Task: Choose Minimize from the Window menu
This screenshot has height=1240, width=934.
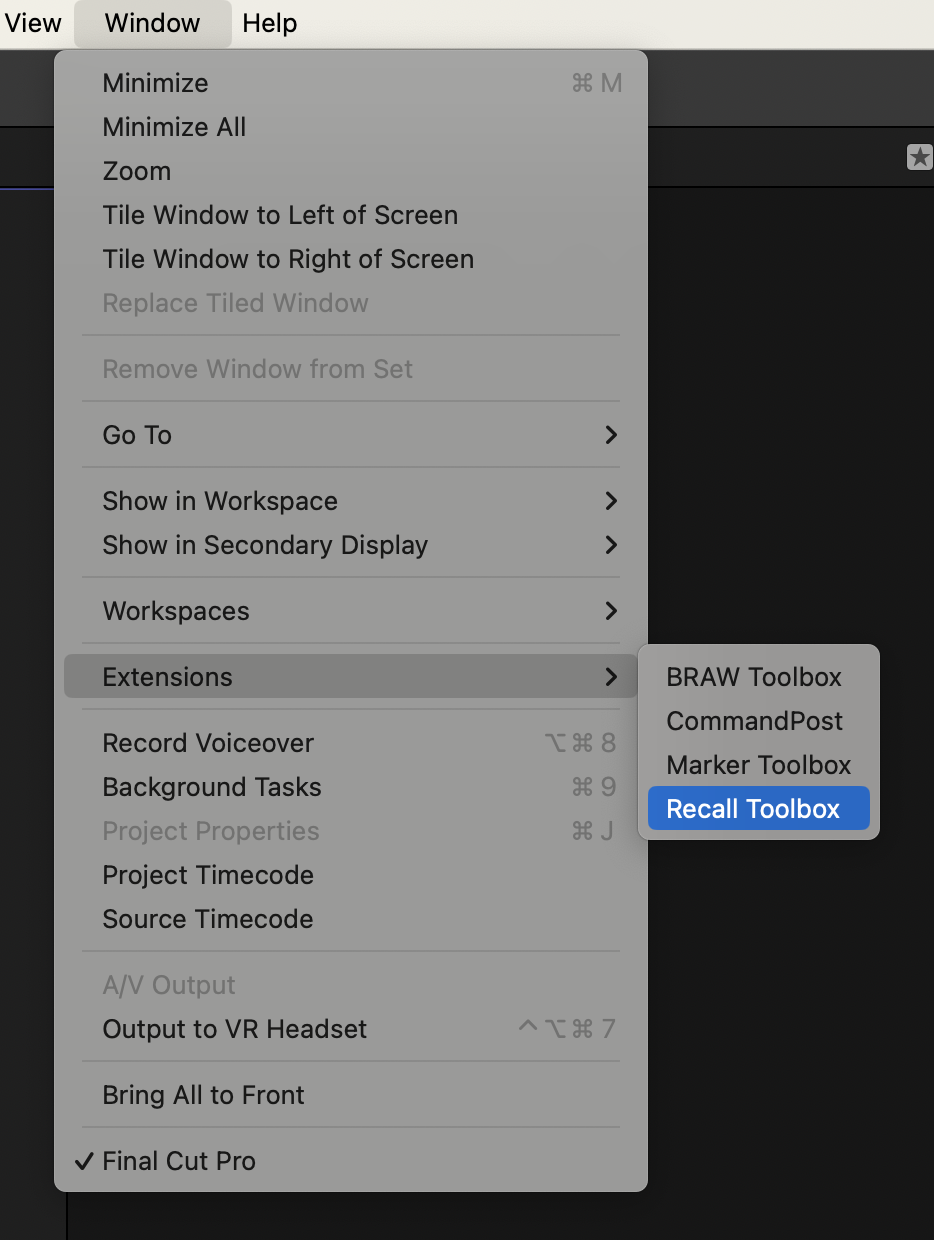Action: [155, 83]
